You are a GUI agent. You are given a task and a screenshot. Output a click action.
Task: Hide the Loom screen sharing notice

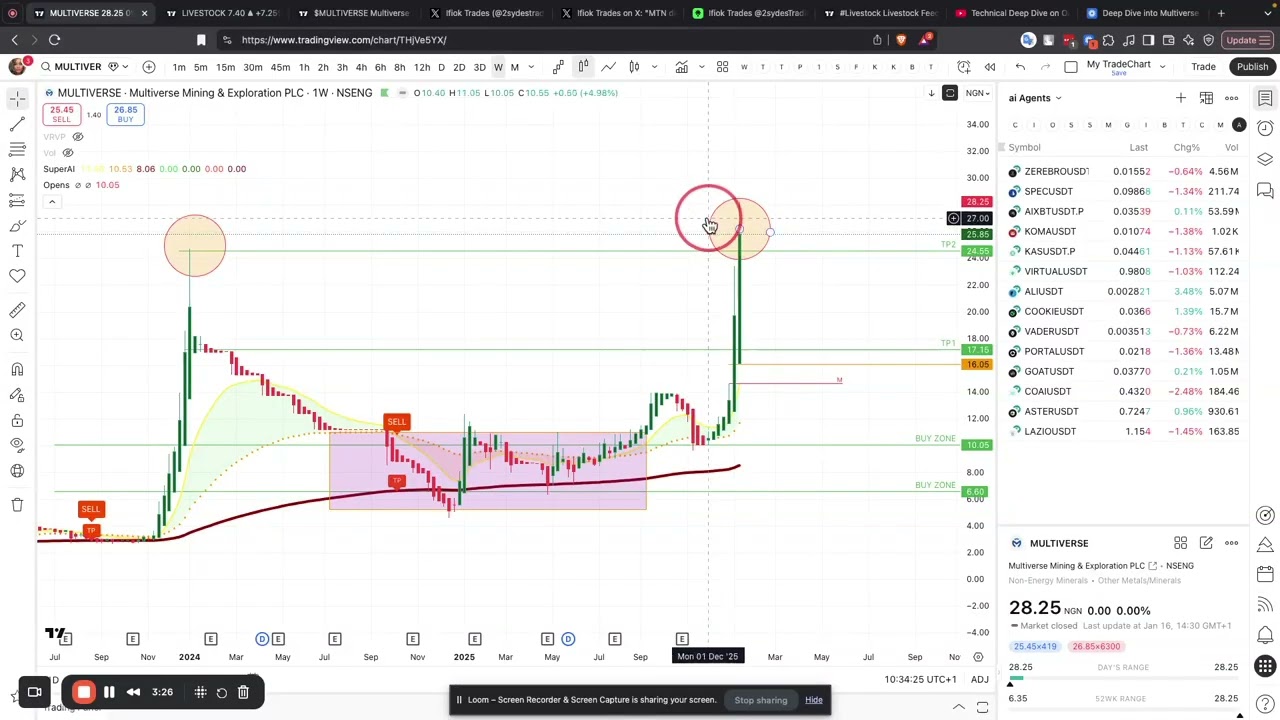point(814,700)
